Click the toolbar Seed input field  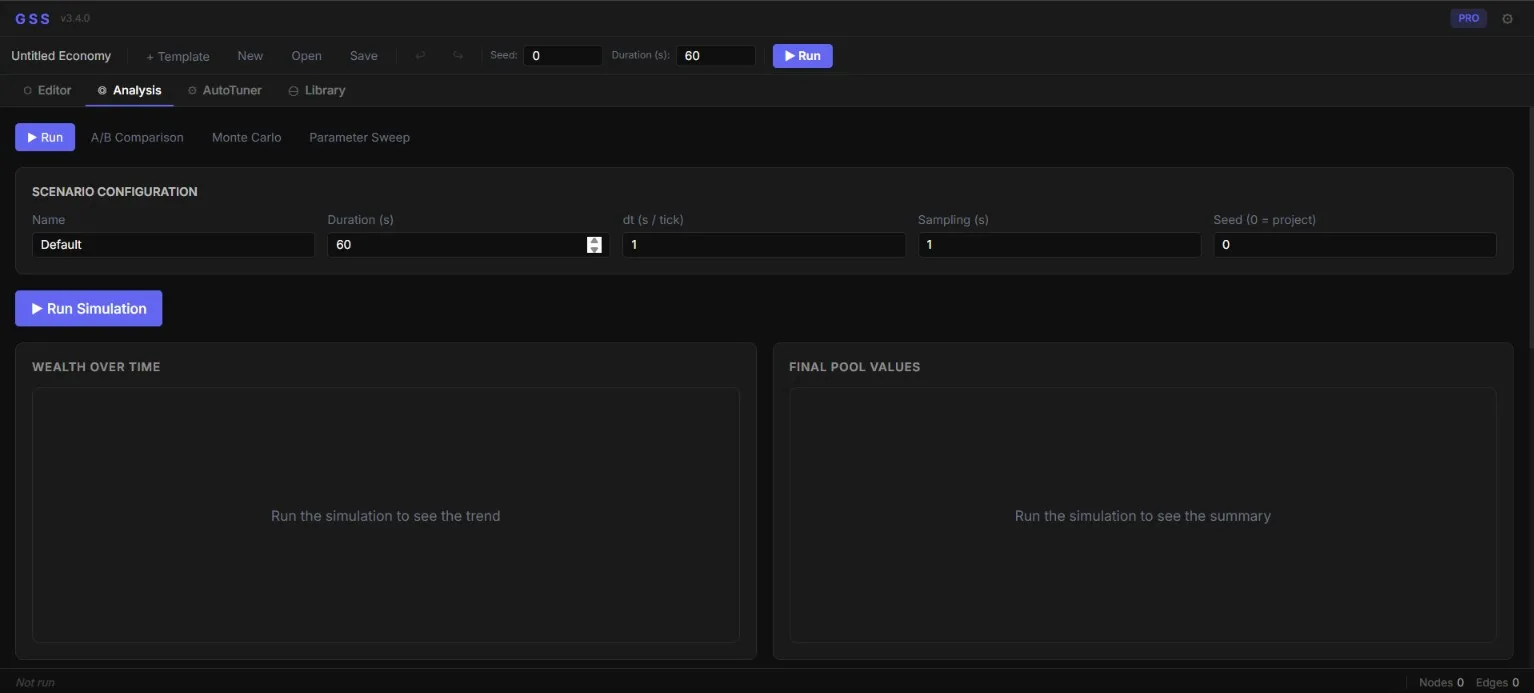tap(563, 56)
